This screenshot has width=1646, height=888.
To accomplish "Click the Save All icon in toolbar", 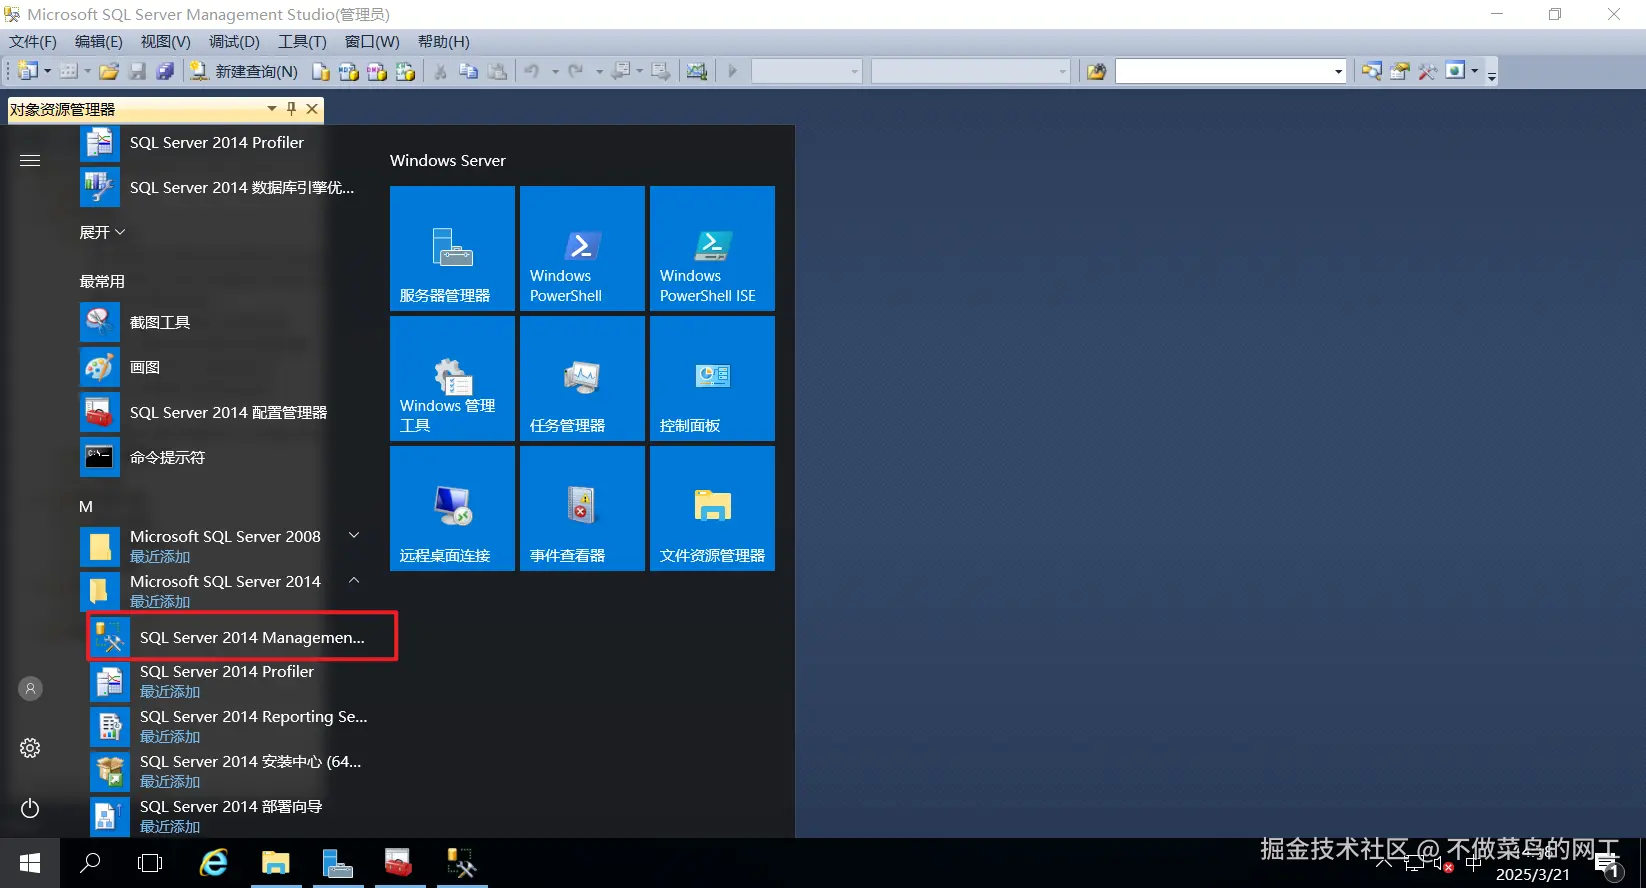I will click(165, 71).
